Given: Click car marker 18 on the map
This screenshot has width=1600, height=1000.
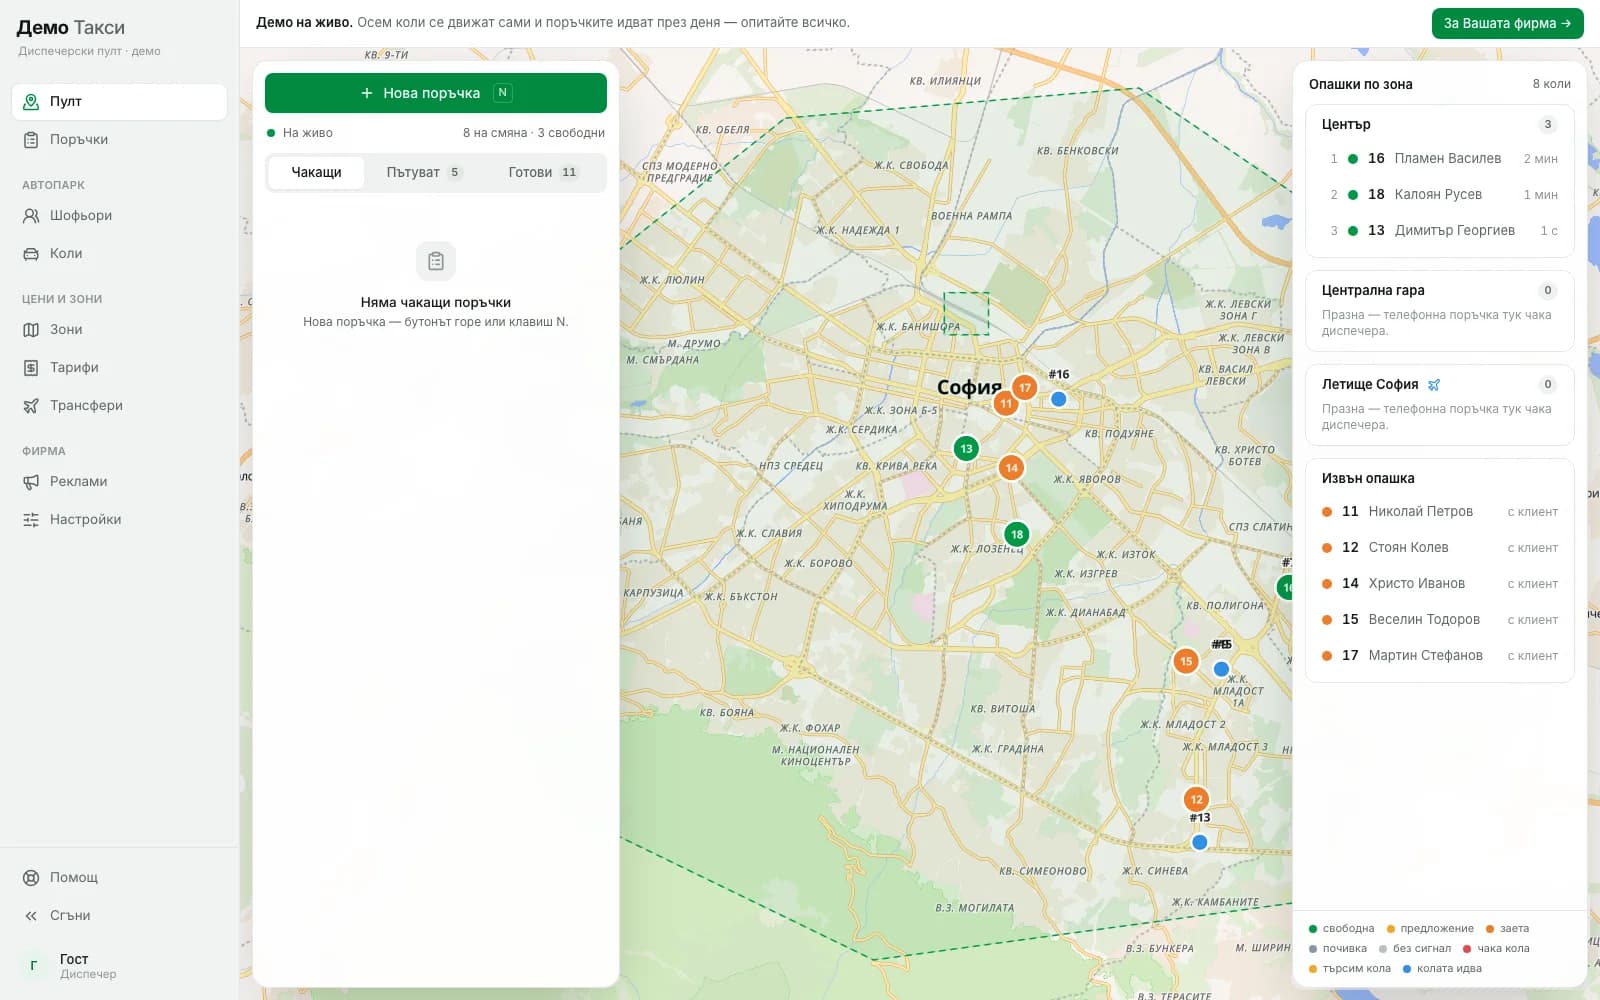Looking at the screenshot, I should pos(1016,534).
